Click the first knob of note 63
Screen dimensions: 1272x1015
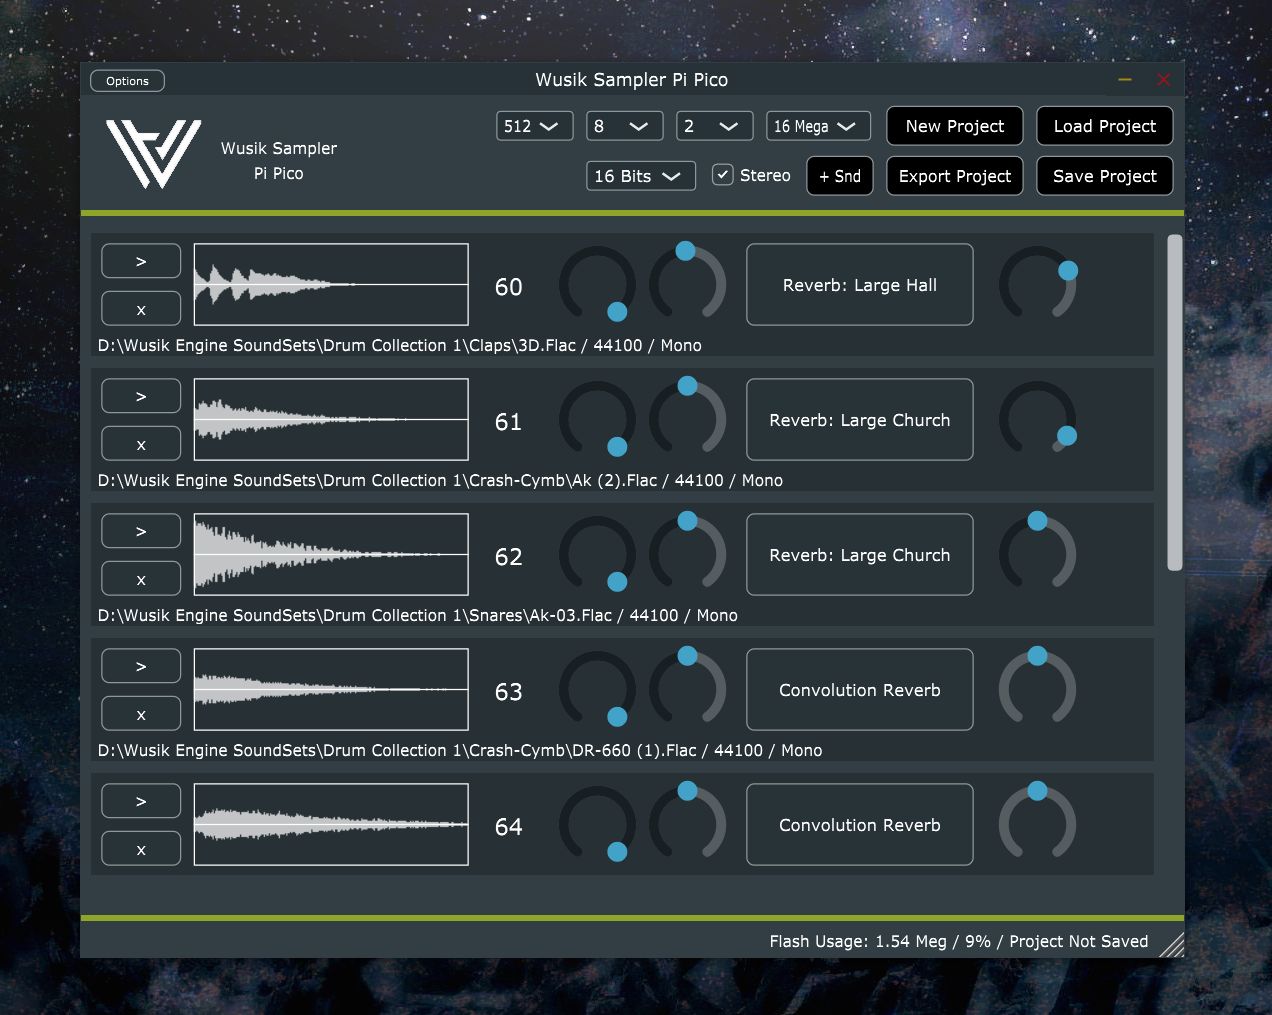[x=597, y=690]
